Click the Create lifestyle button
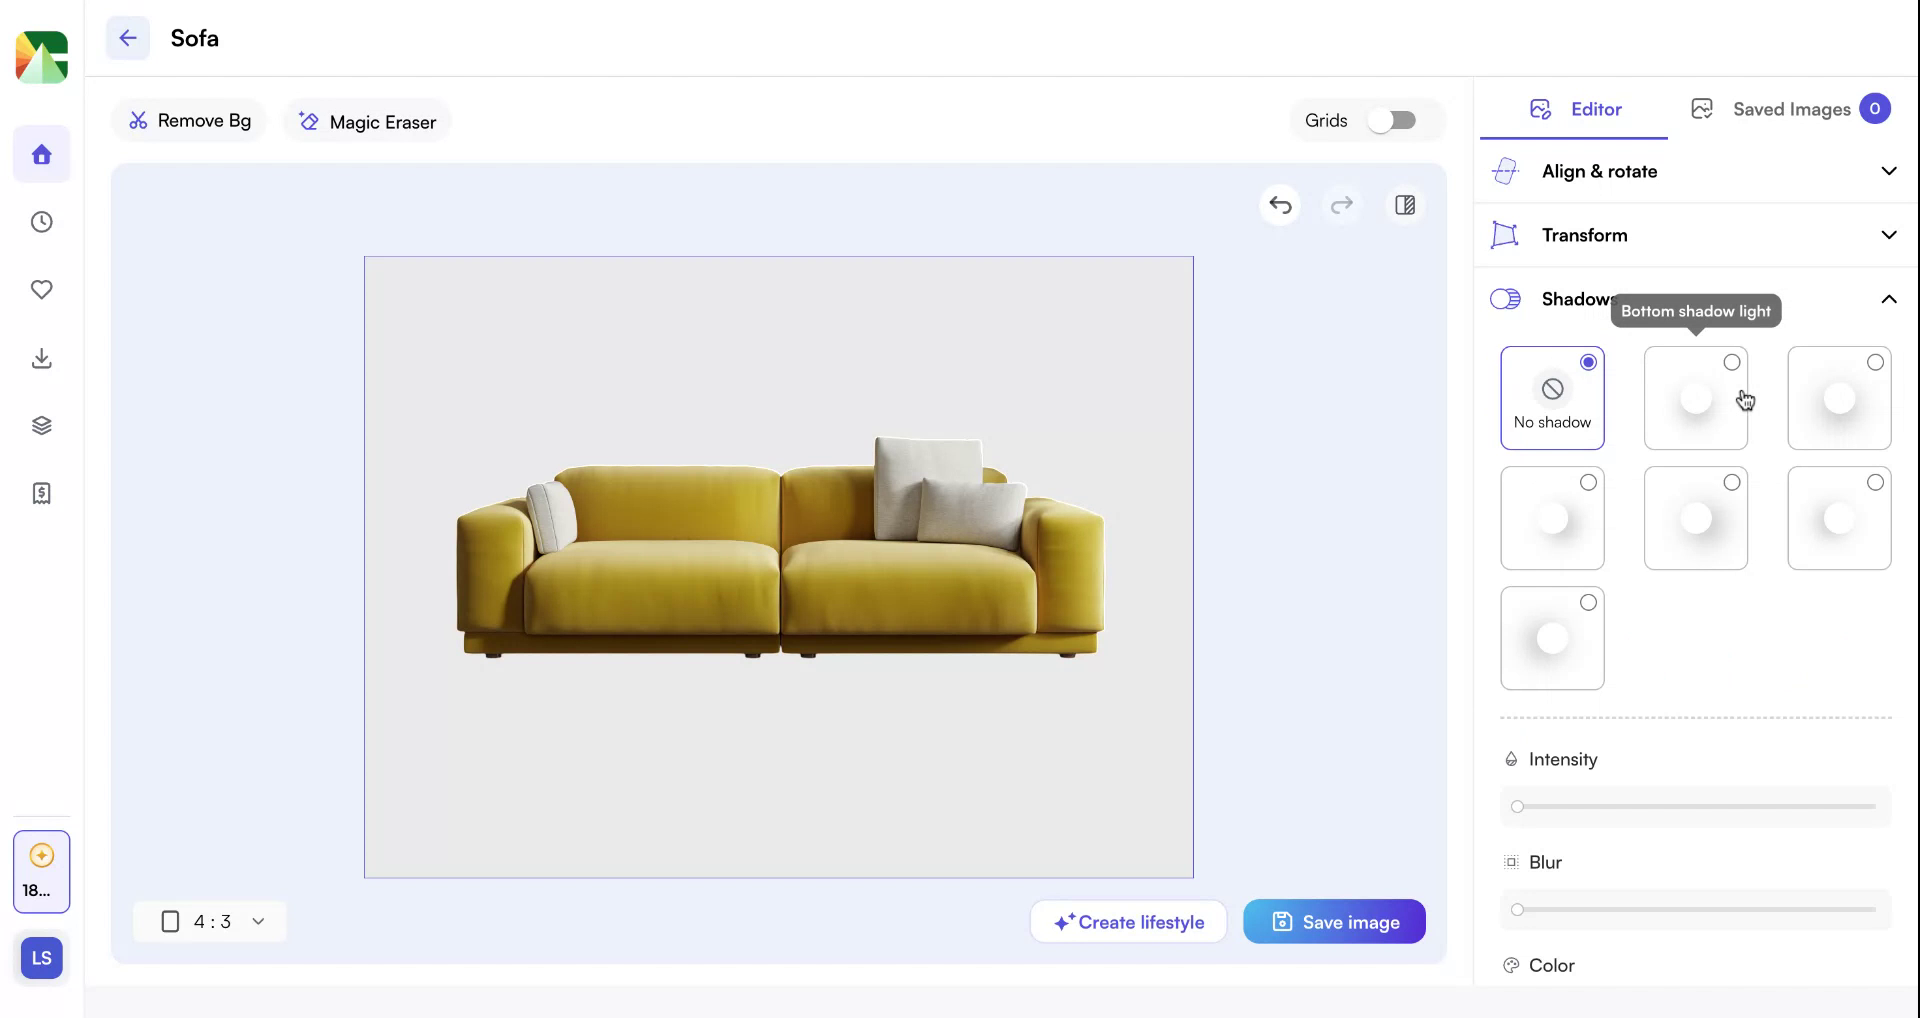The image size is (1920, 1018). [1128, 921]
